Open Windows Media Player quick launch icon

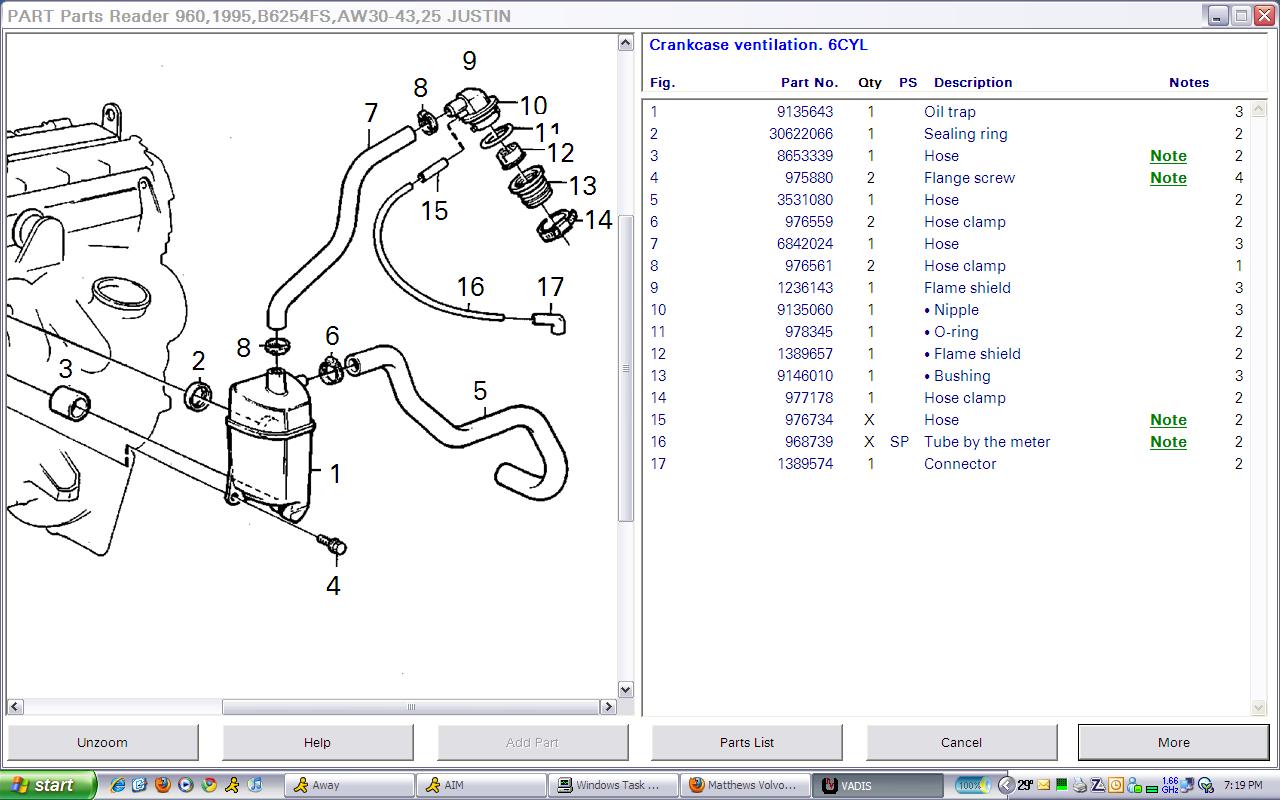click(x=186, y=785)
